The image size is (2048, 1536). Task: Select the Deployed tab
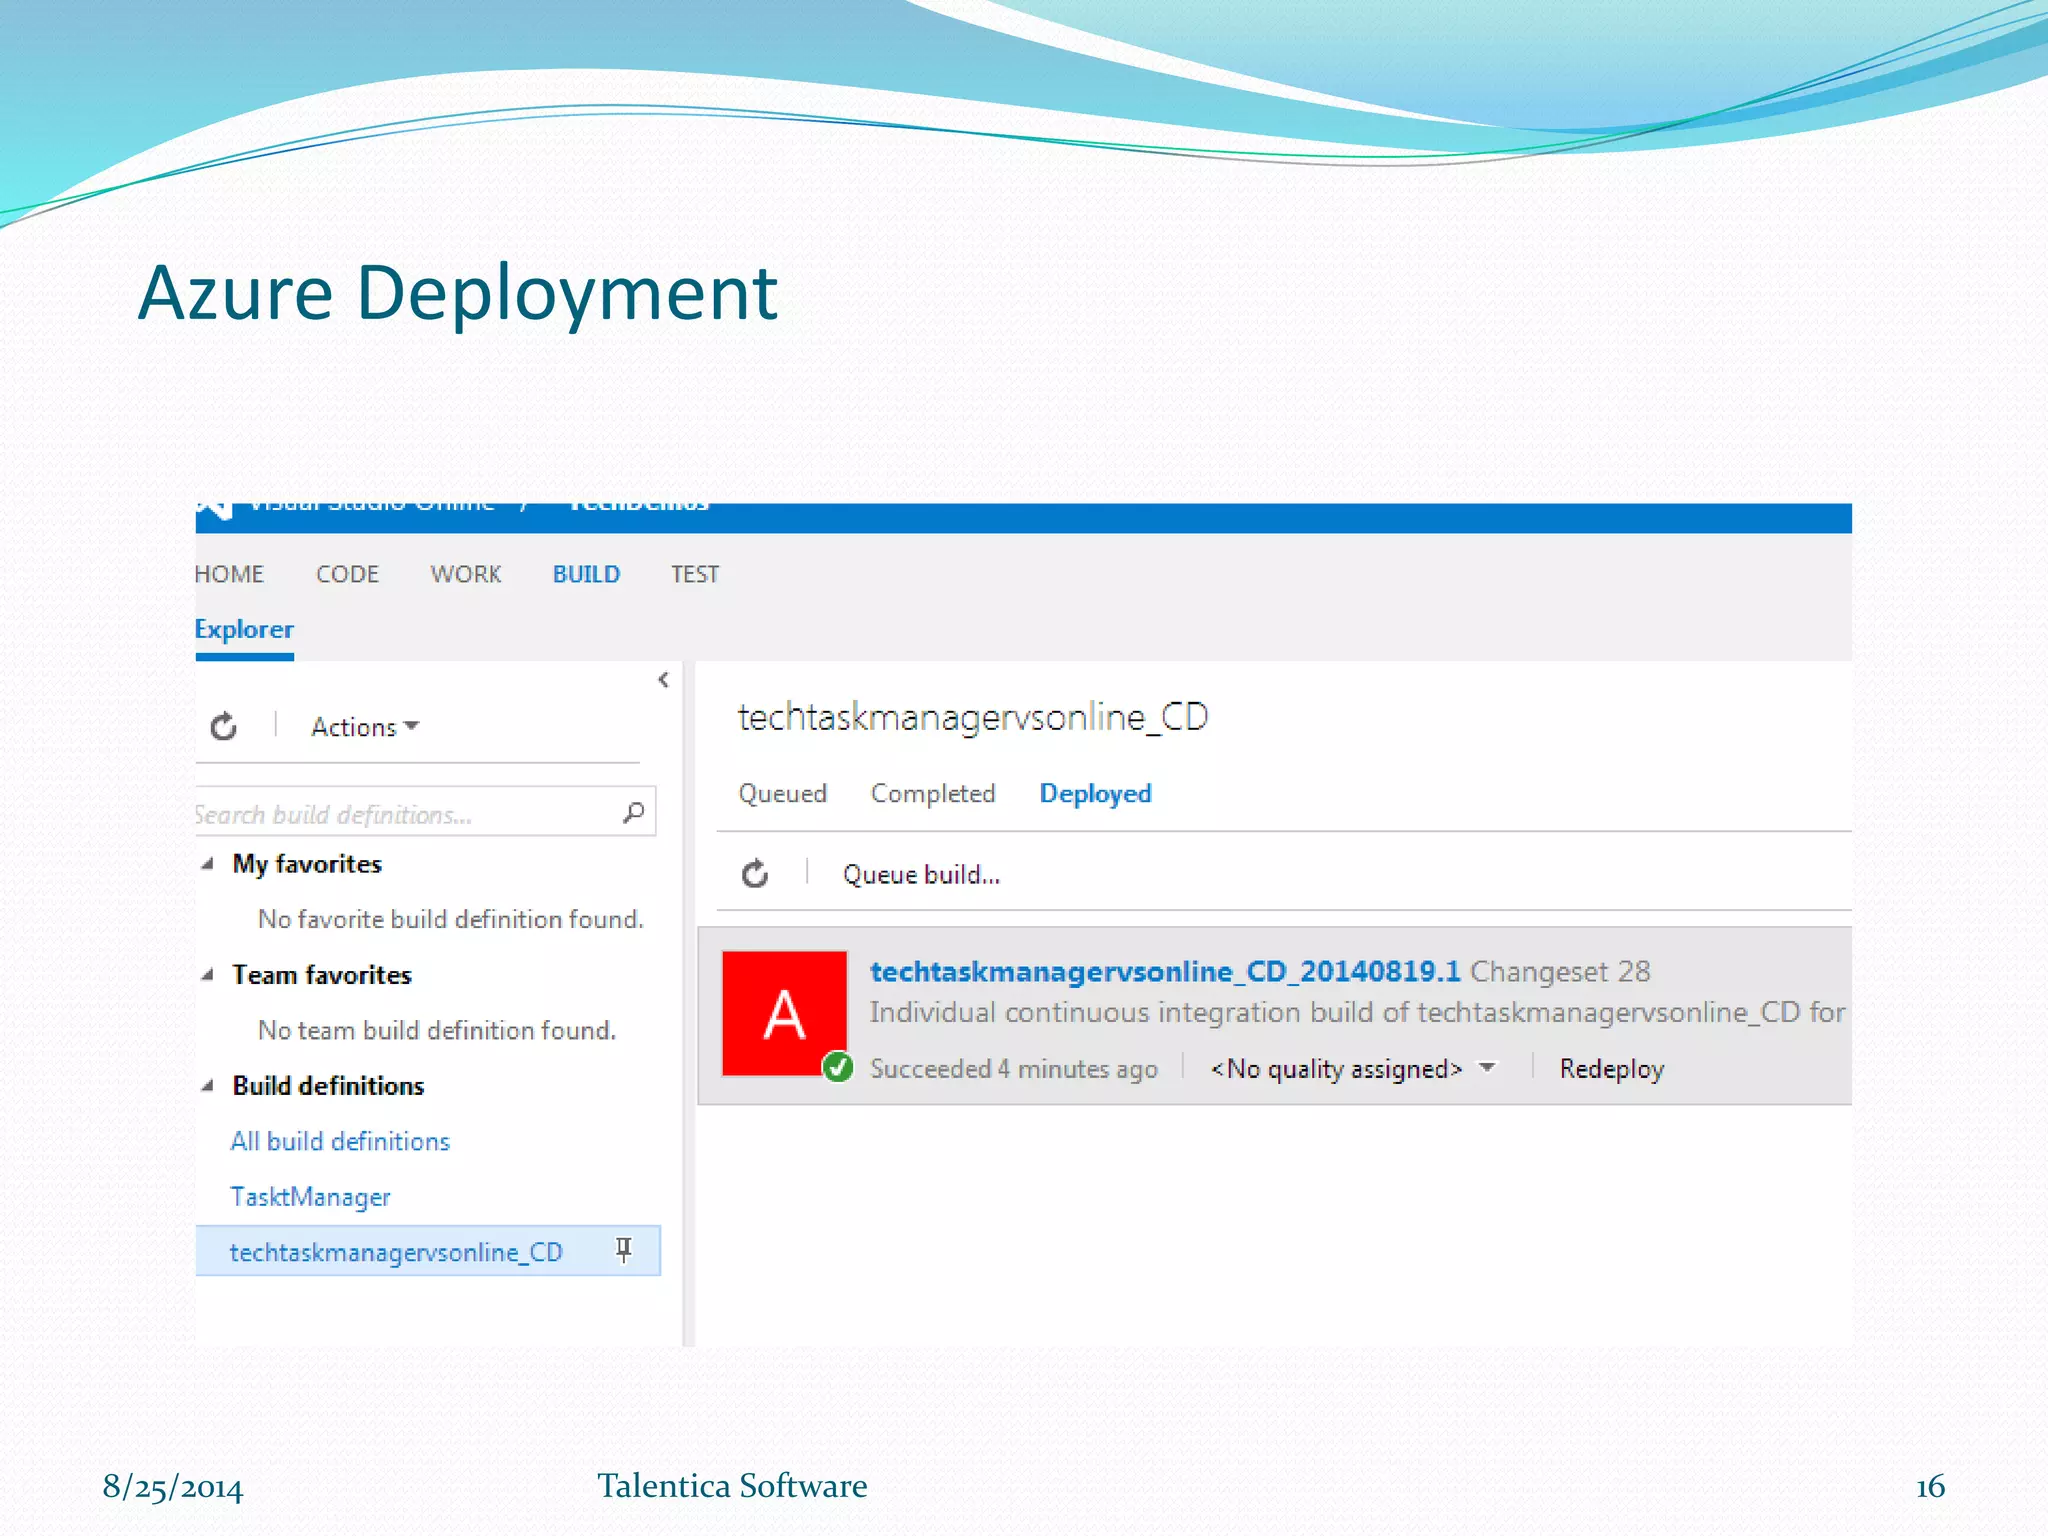1095,794
